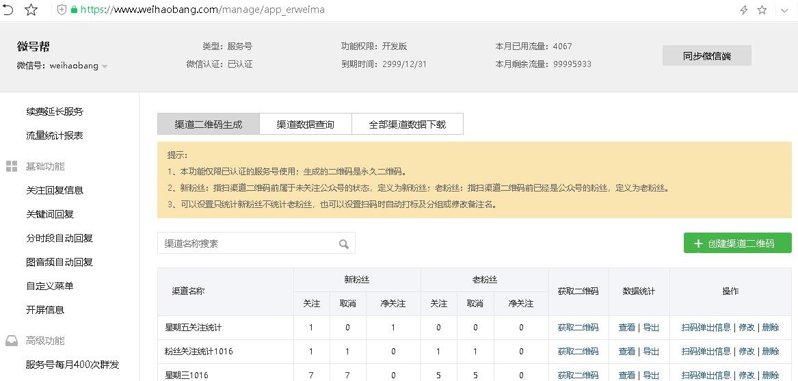Click the green padlock security icon
The height and width of the screenshot is (381, 798).
click(x=74, y=10)
